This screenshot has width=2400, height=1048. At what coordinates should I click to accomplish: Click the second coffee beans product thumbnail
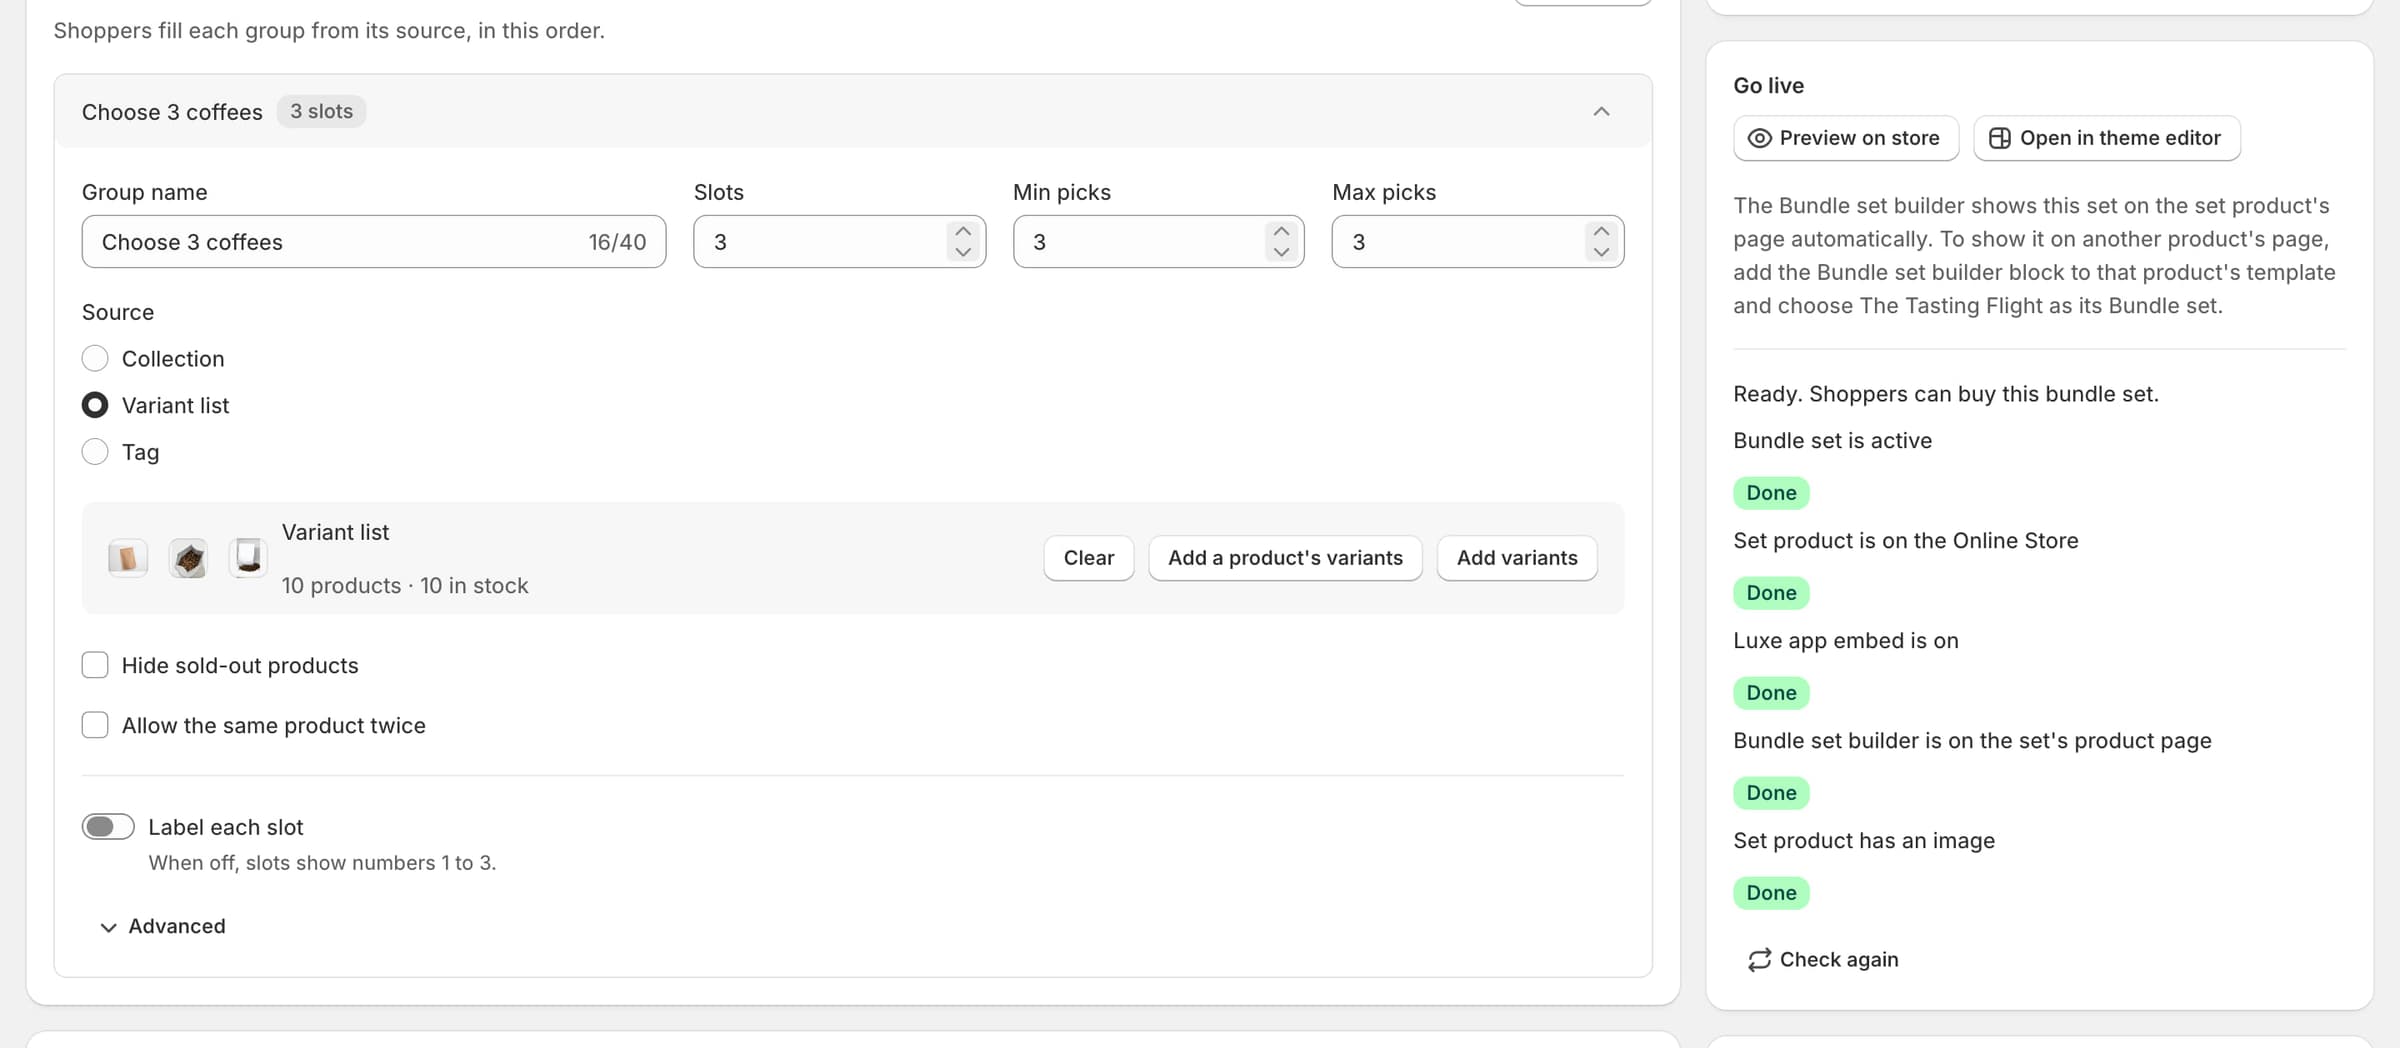tap(188, 558)
